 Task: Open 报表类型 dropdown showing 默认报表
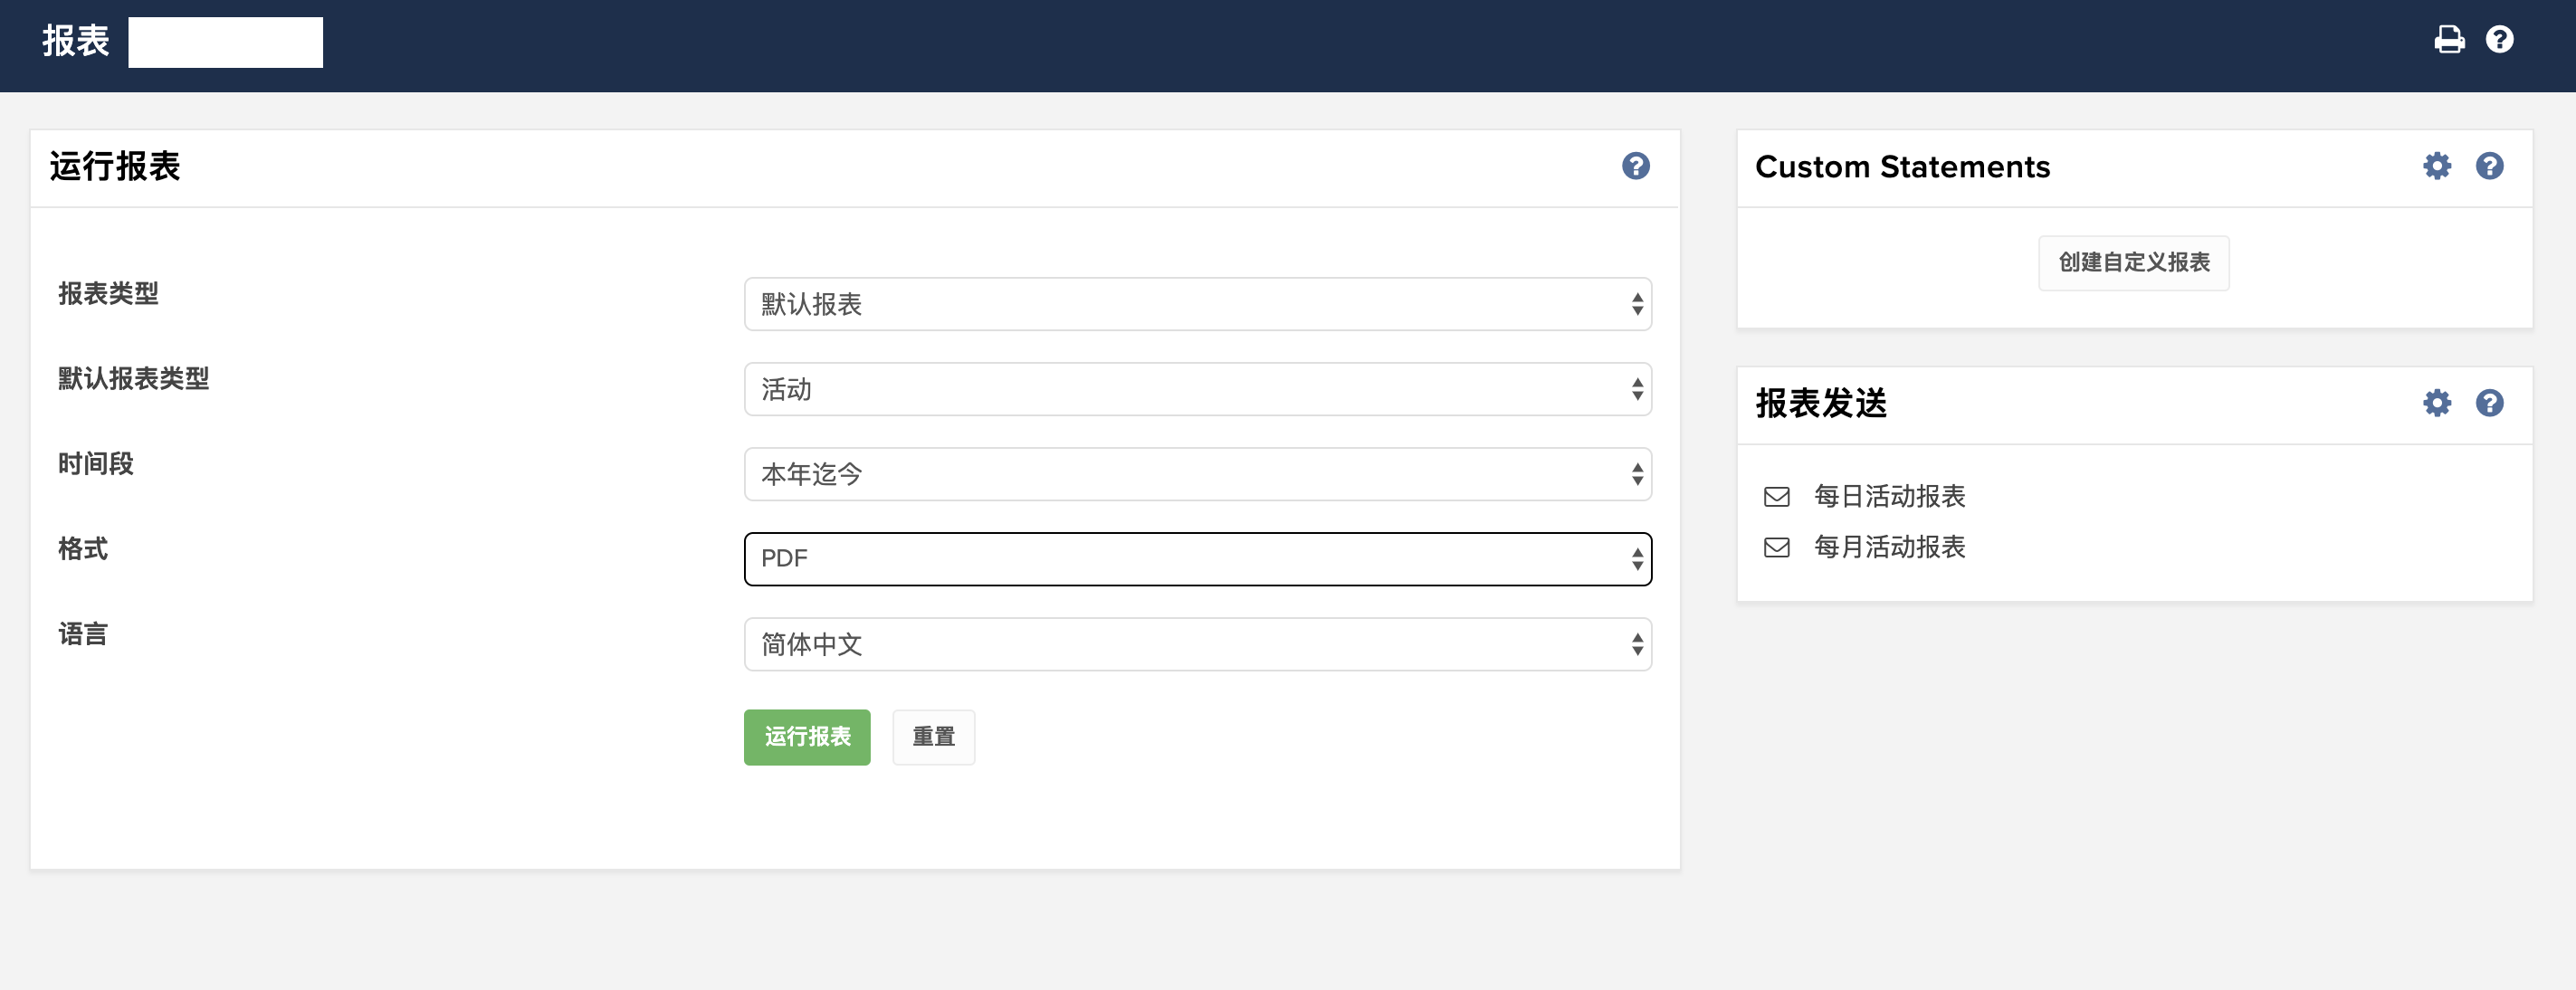click(x=1197, y=304)
